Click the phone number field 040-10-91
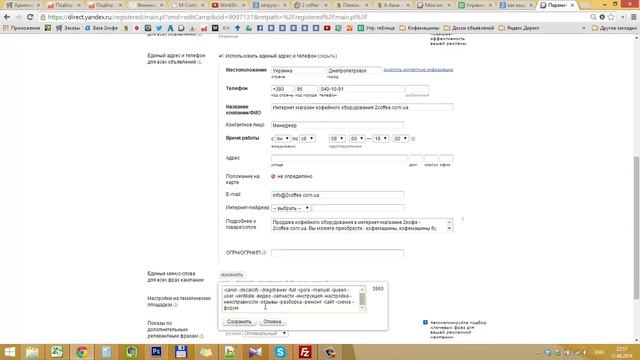This screenshot has height=360, width=640. (x=361, y=89)
